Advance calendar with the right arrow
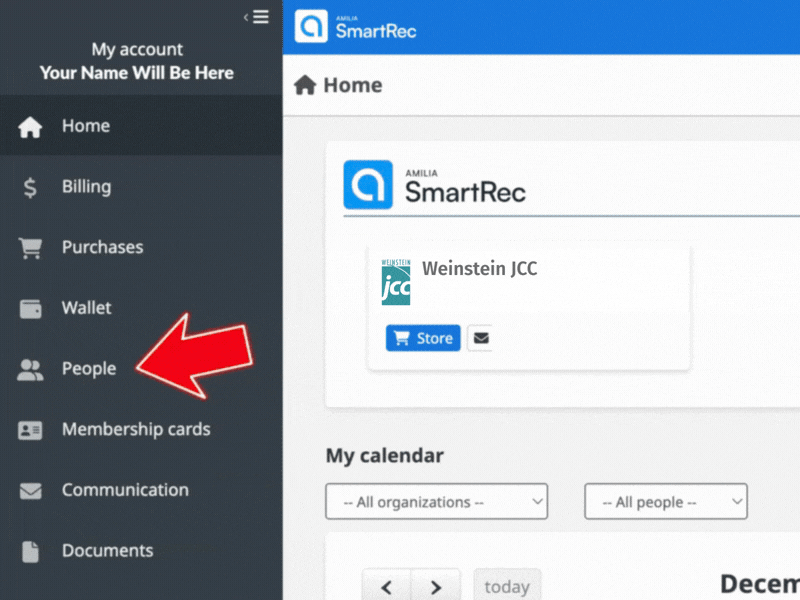This screenshot has height=600, width=800. pyautogui.click(x=434, y=586)
